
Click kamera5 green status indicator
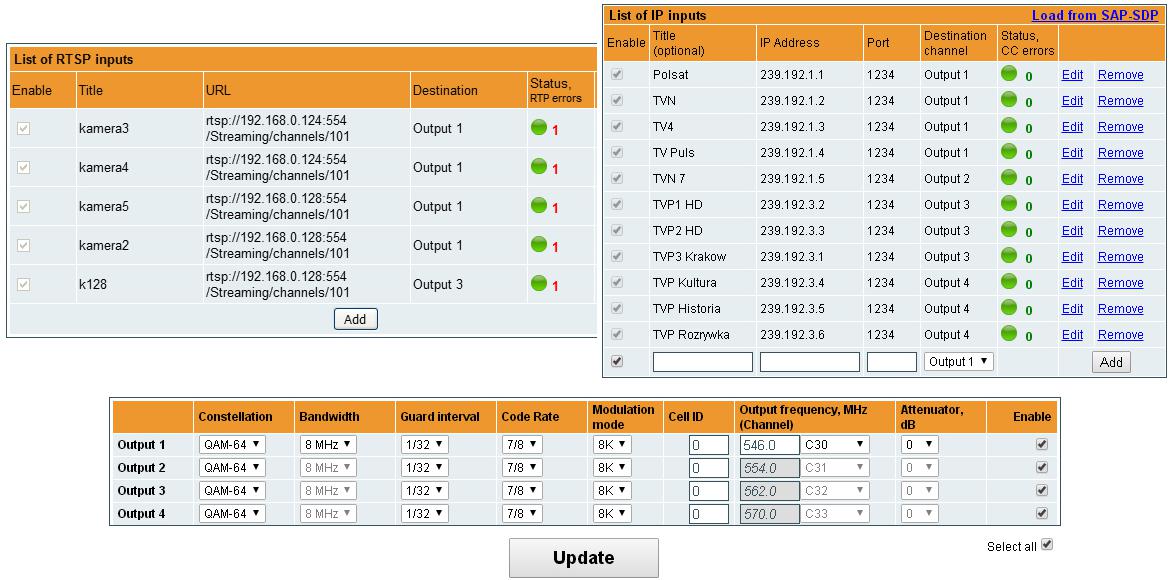[x=539, y=205]
